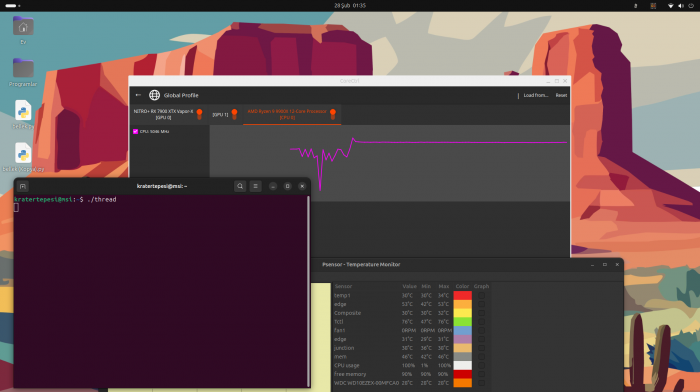Open the clock and calendar in top bar
The image size is (700, 392).
(x=350, y=6)
